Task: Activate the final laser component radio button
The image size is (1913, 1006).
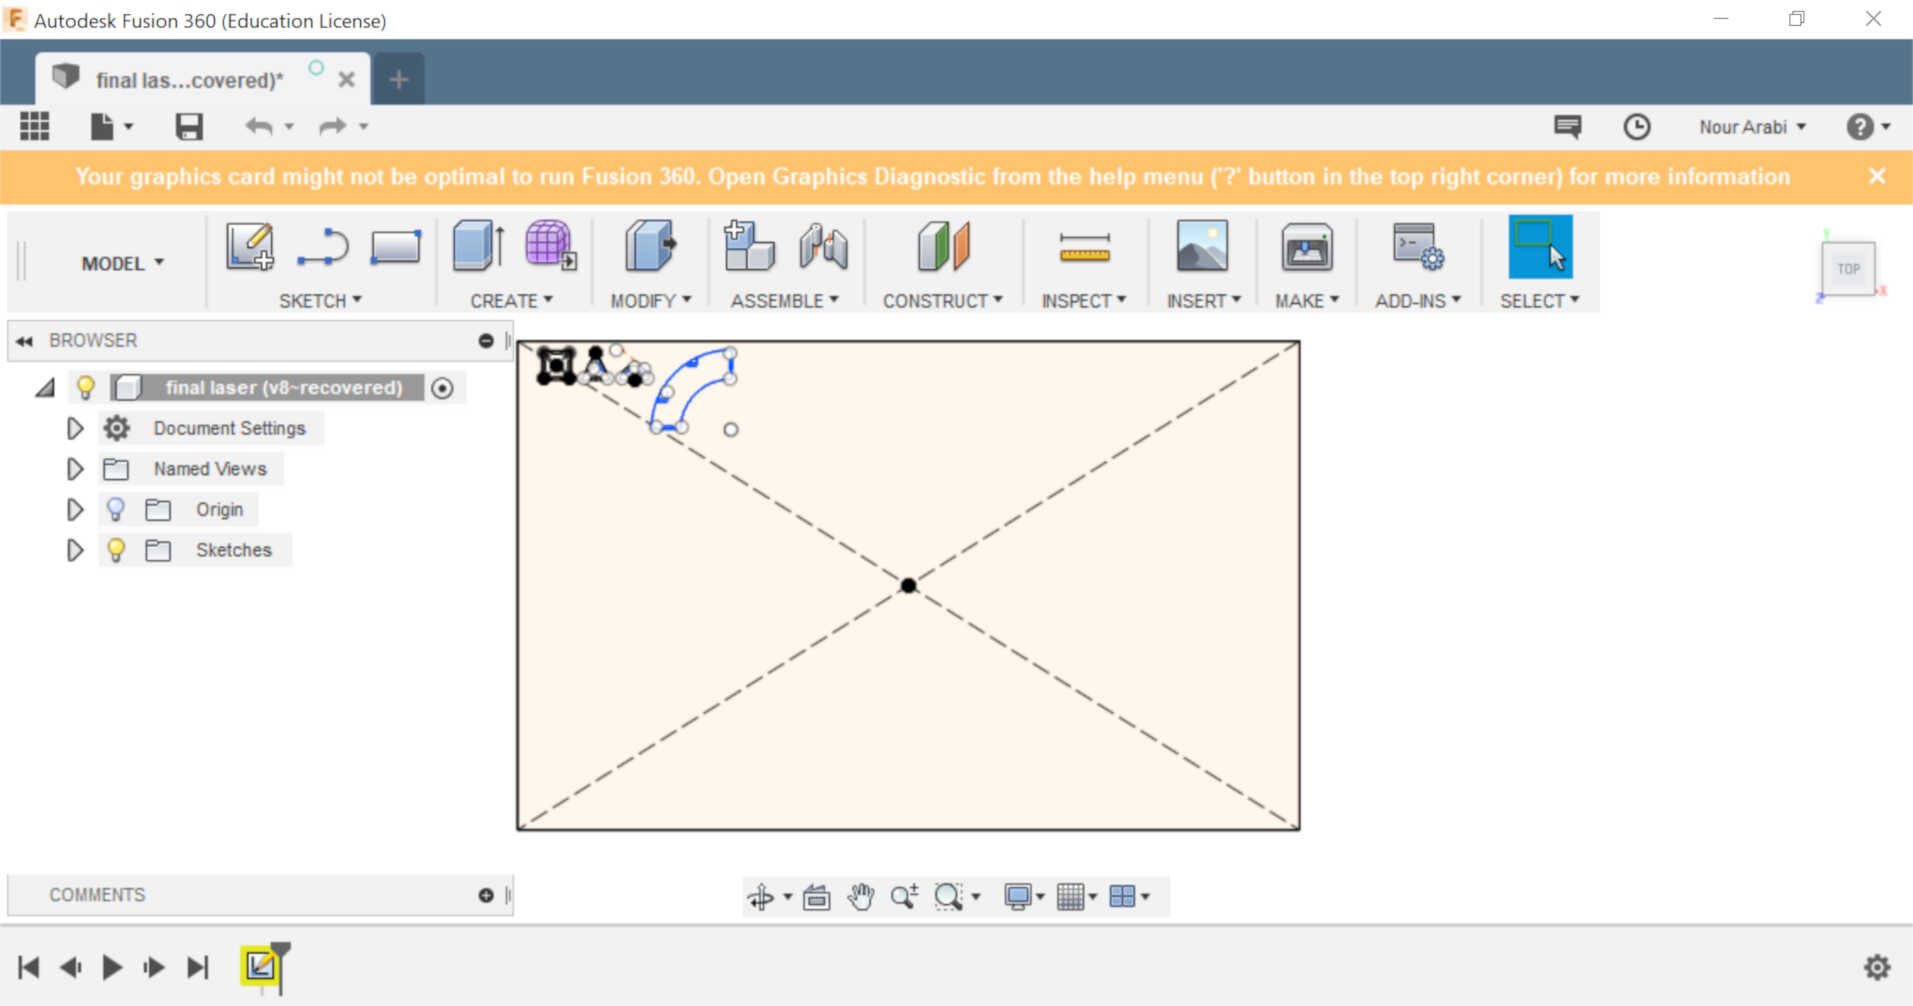Action: pyautogui.click(x=442, y=388)
